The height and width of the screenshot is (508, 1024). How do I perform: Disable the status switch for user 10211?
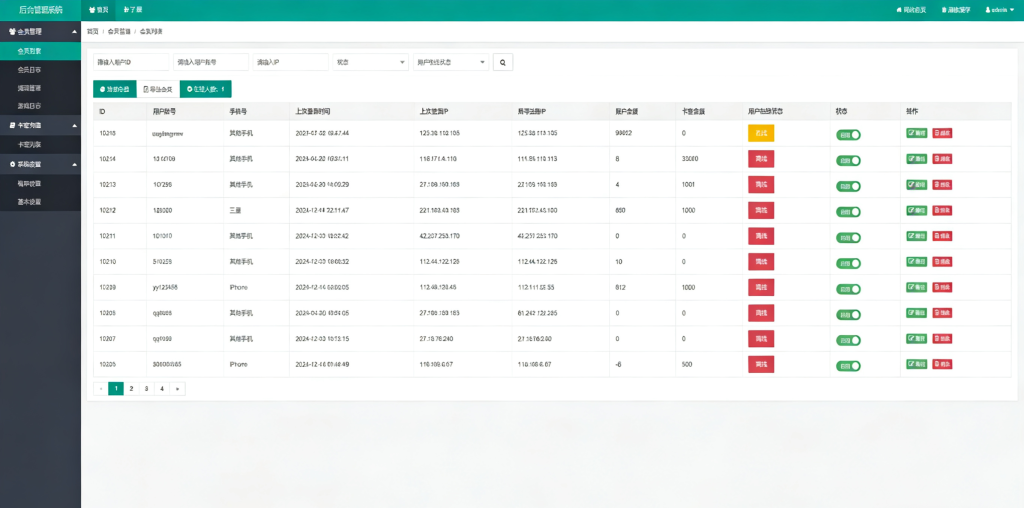pos(848,237)
